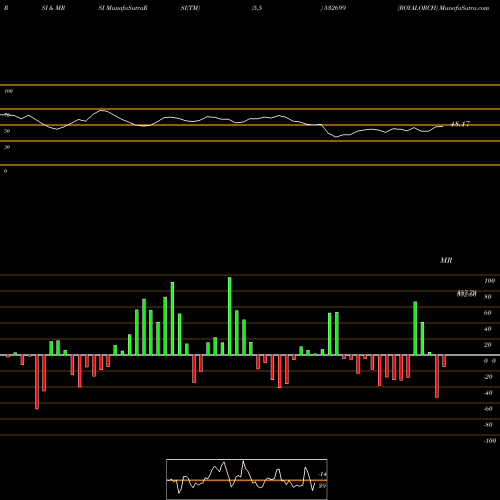Click the 100 label on the RSI axis

pyautogui.click(x=8, y=91)
